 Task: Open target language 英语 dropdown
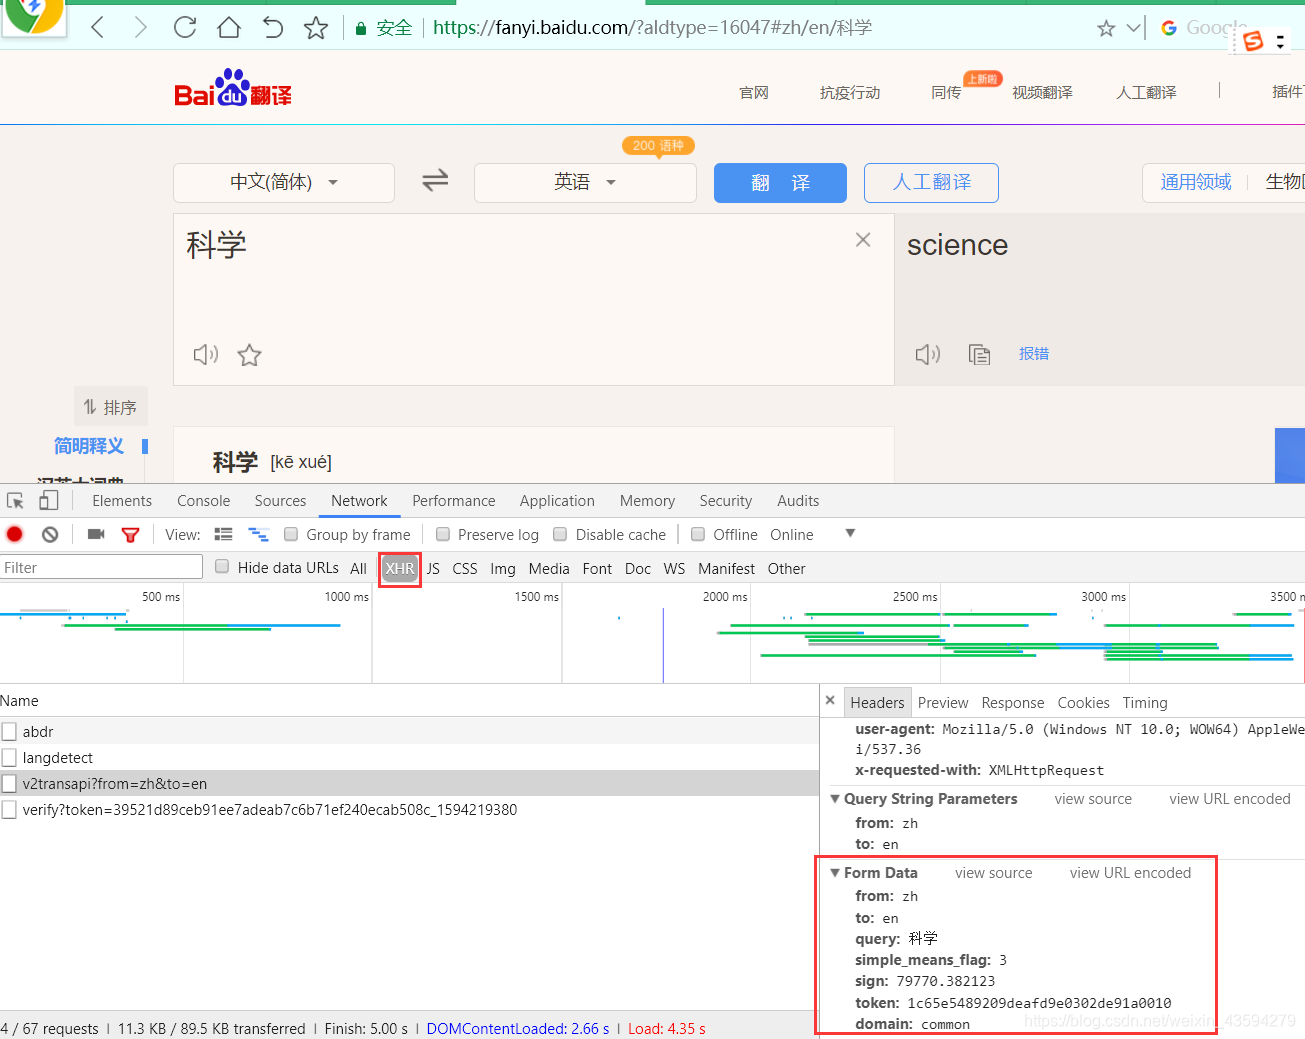(585, 182)
